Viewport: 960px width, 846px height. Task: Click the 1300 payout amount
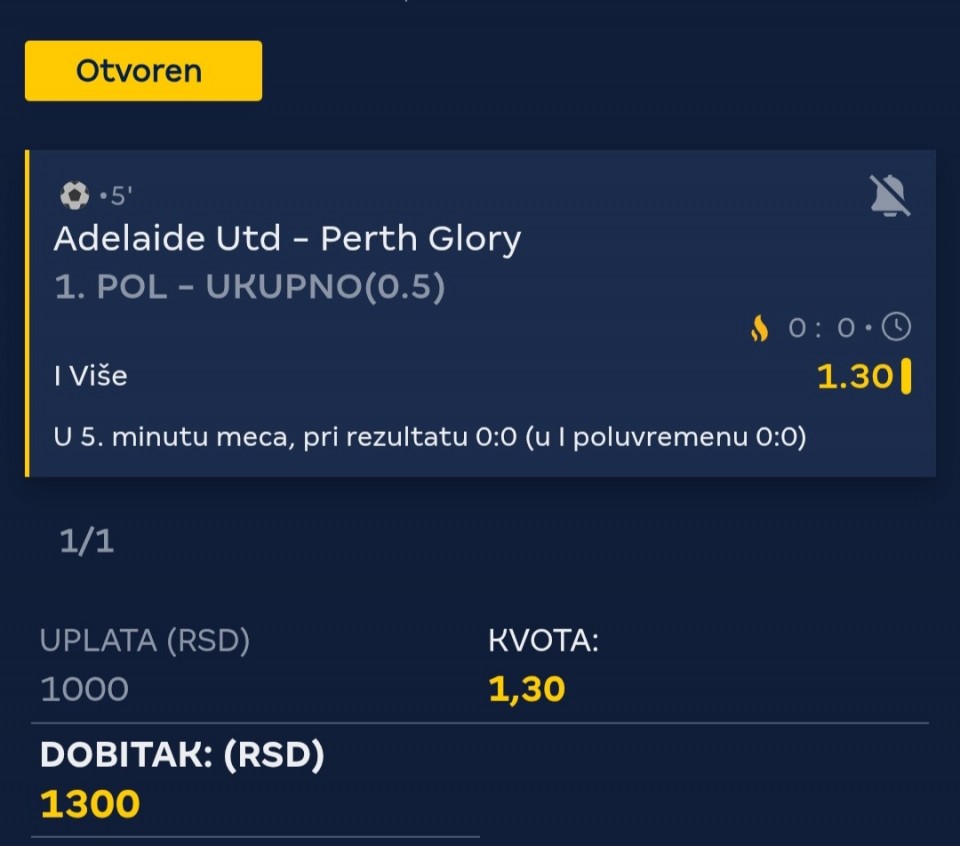[x=90, y=804]
